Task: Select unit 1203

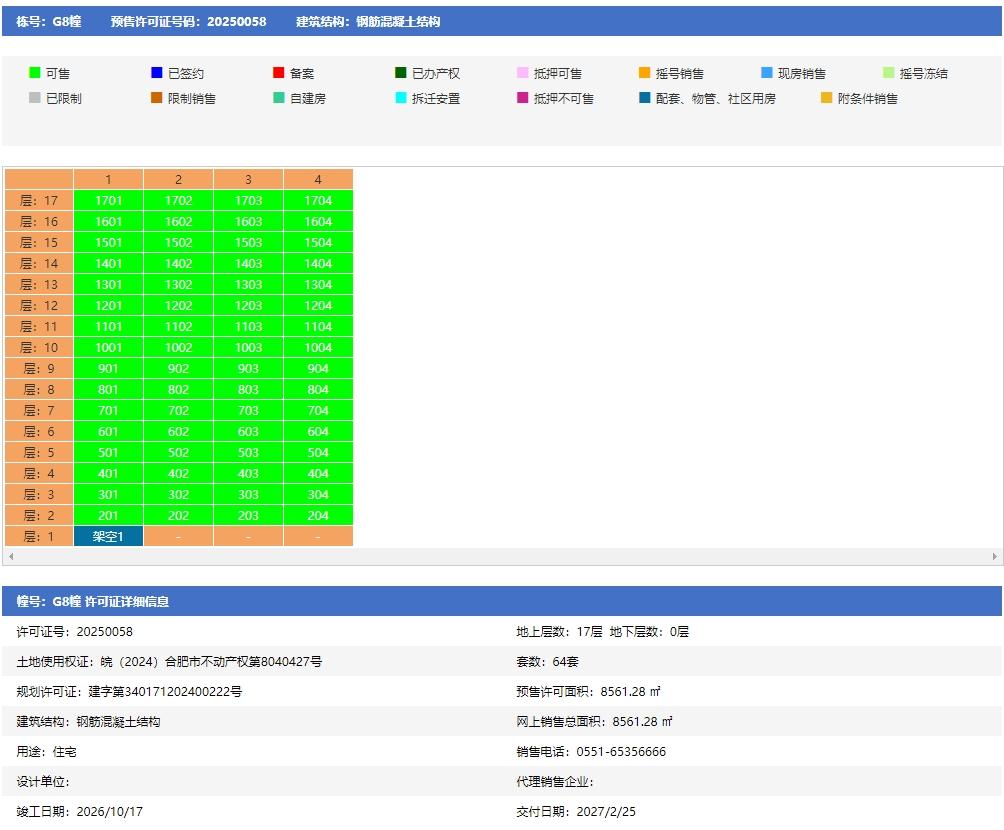Action: click(x=248, y=305)
